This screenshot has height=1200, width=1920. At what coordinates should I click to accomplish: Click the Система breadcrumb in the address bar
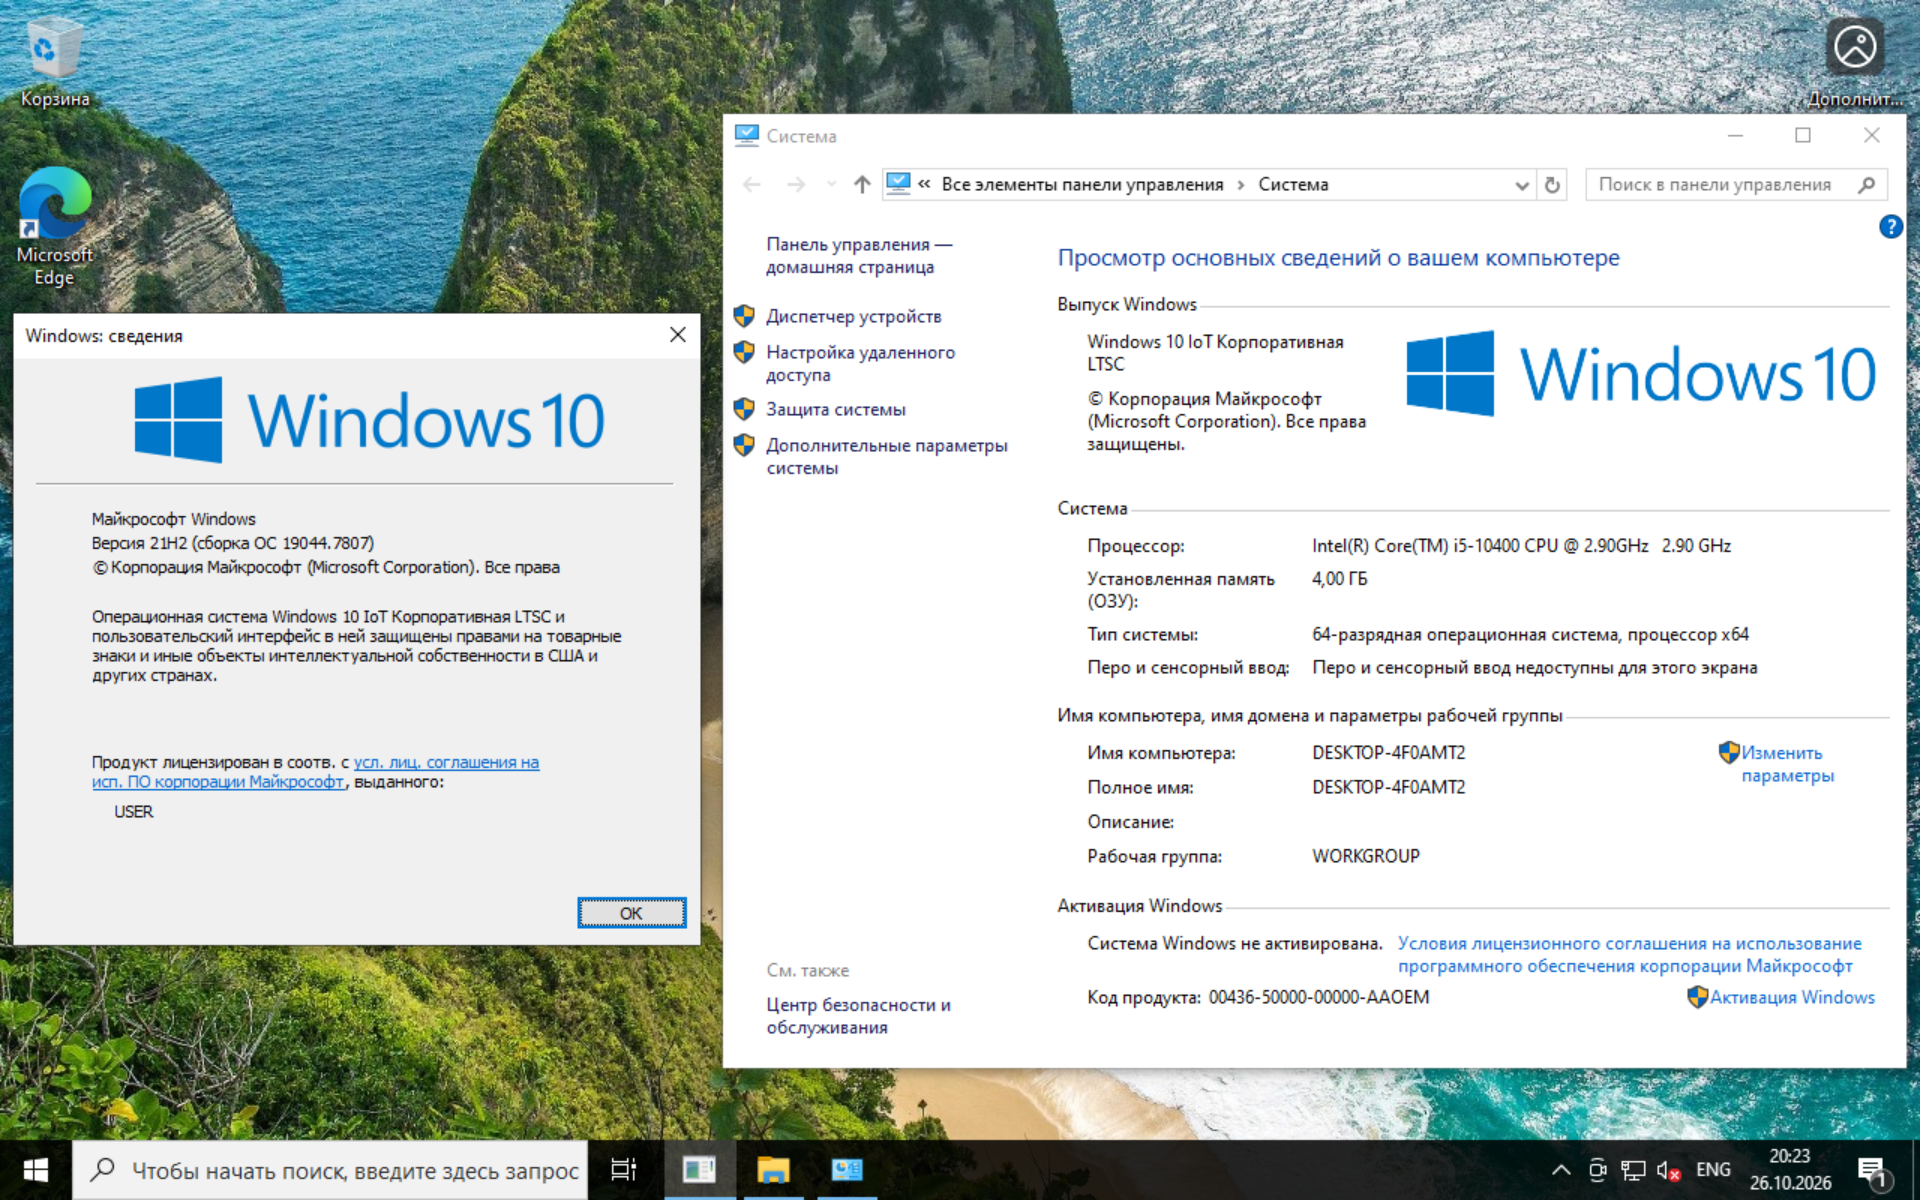point(1293,185)
